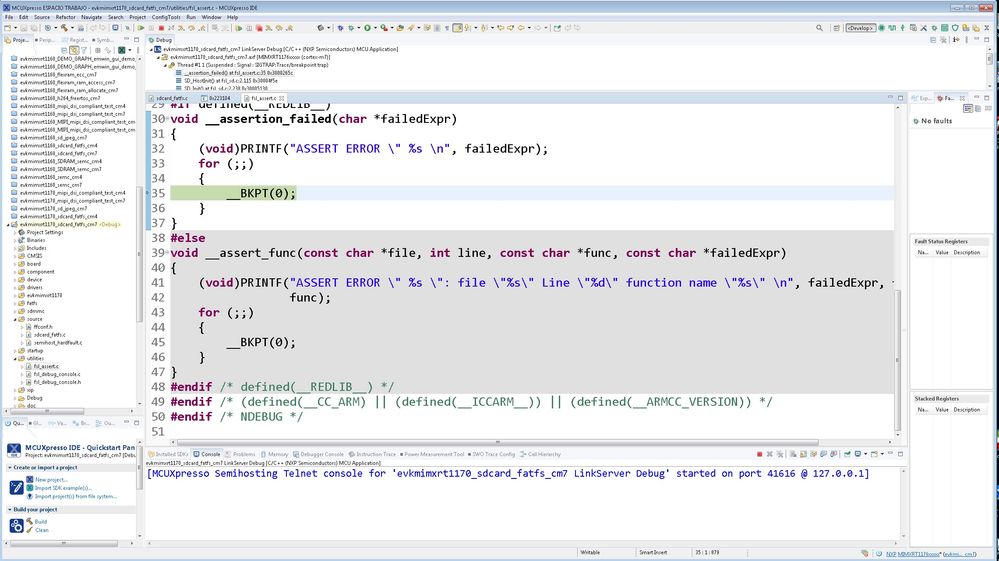
Task: Click the editor's horizontal scrollbar
Action: click(497, 442)
